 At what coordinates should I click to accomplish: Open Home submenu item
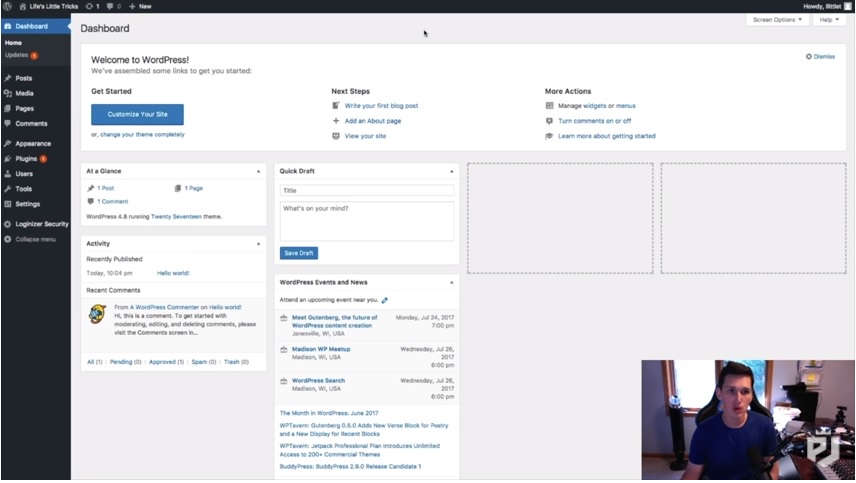click(x=13, y=43)
